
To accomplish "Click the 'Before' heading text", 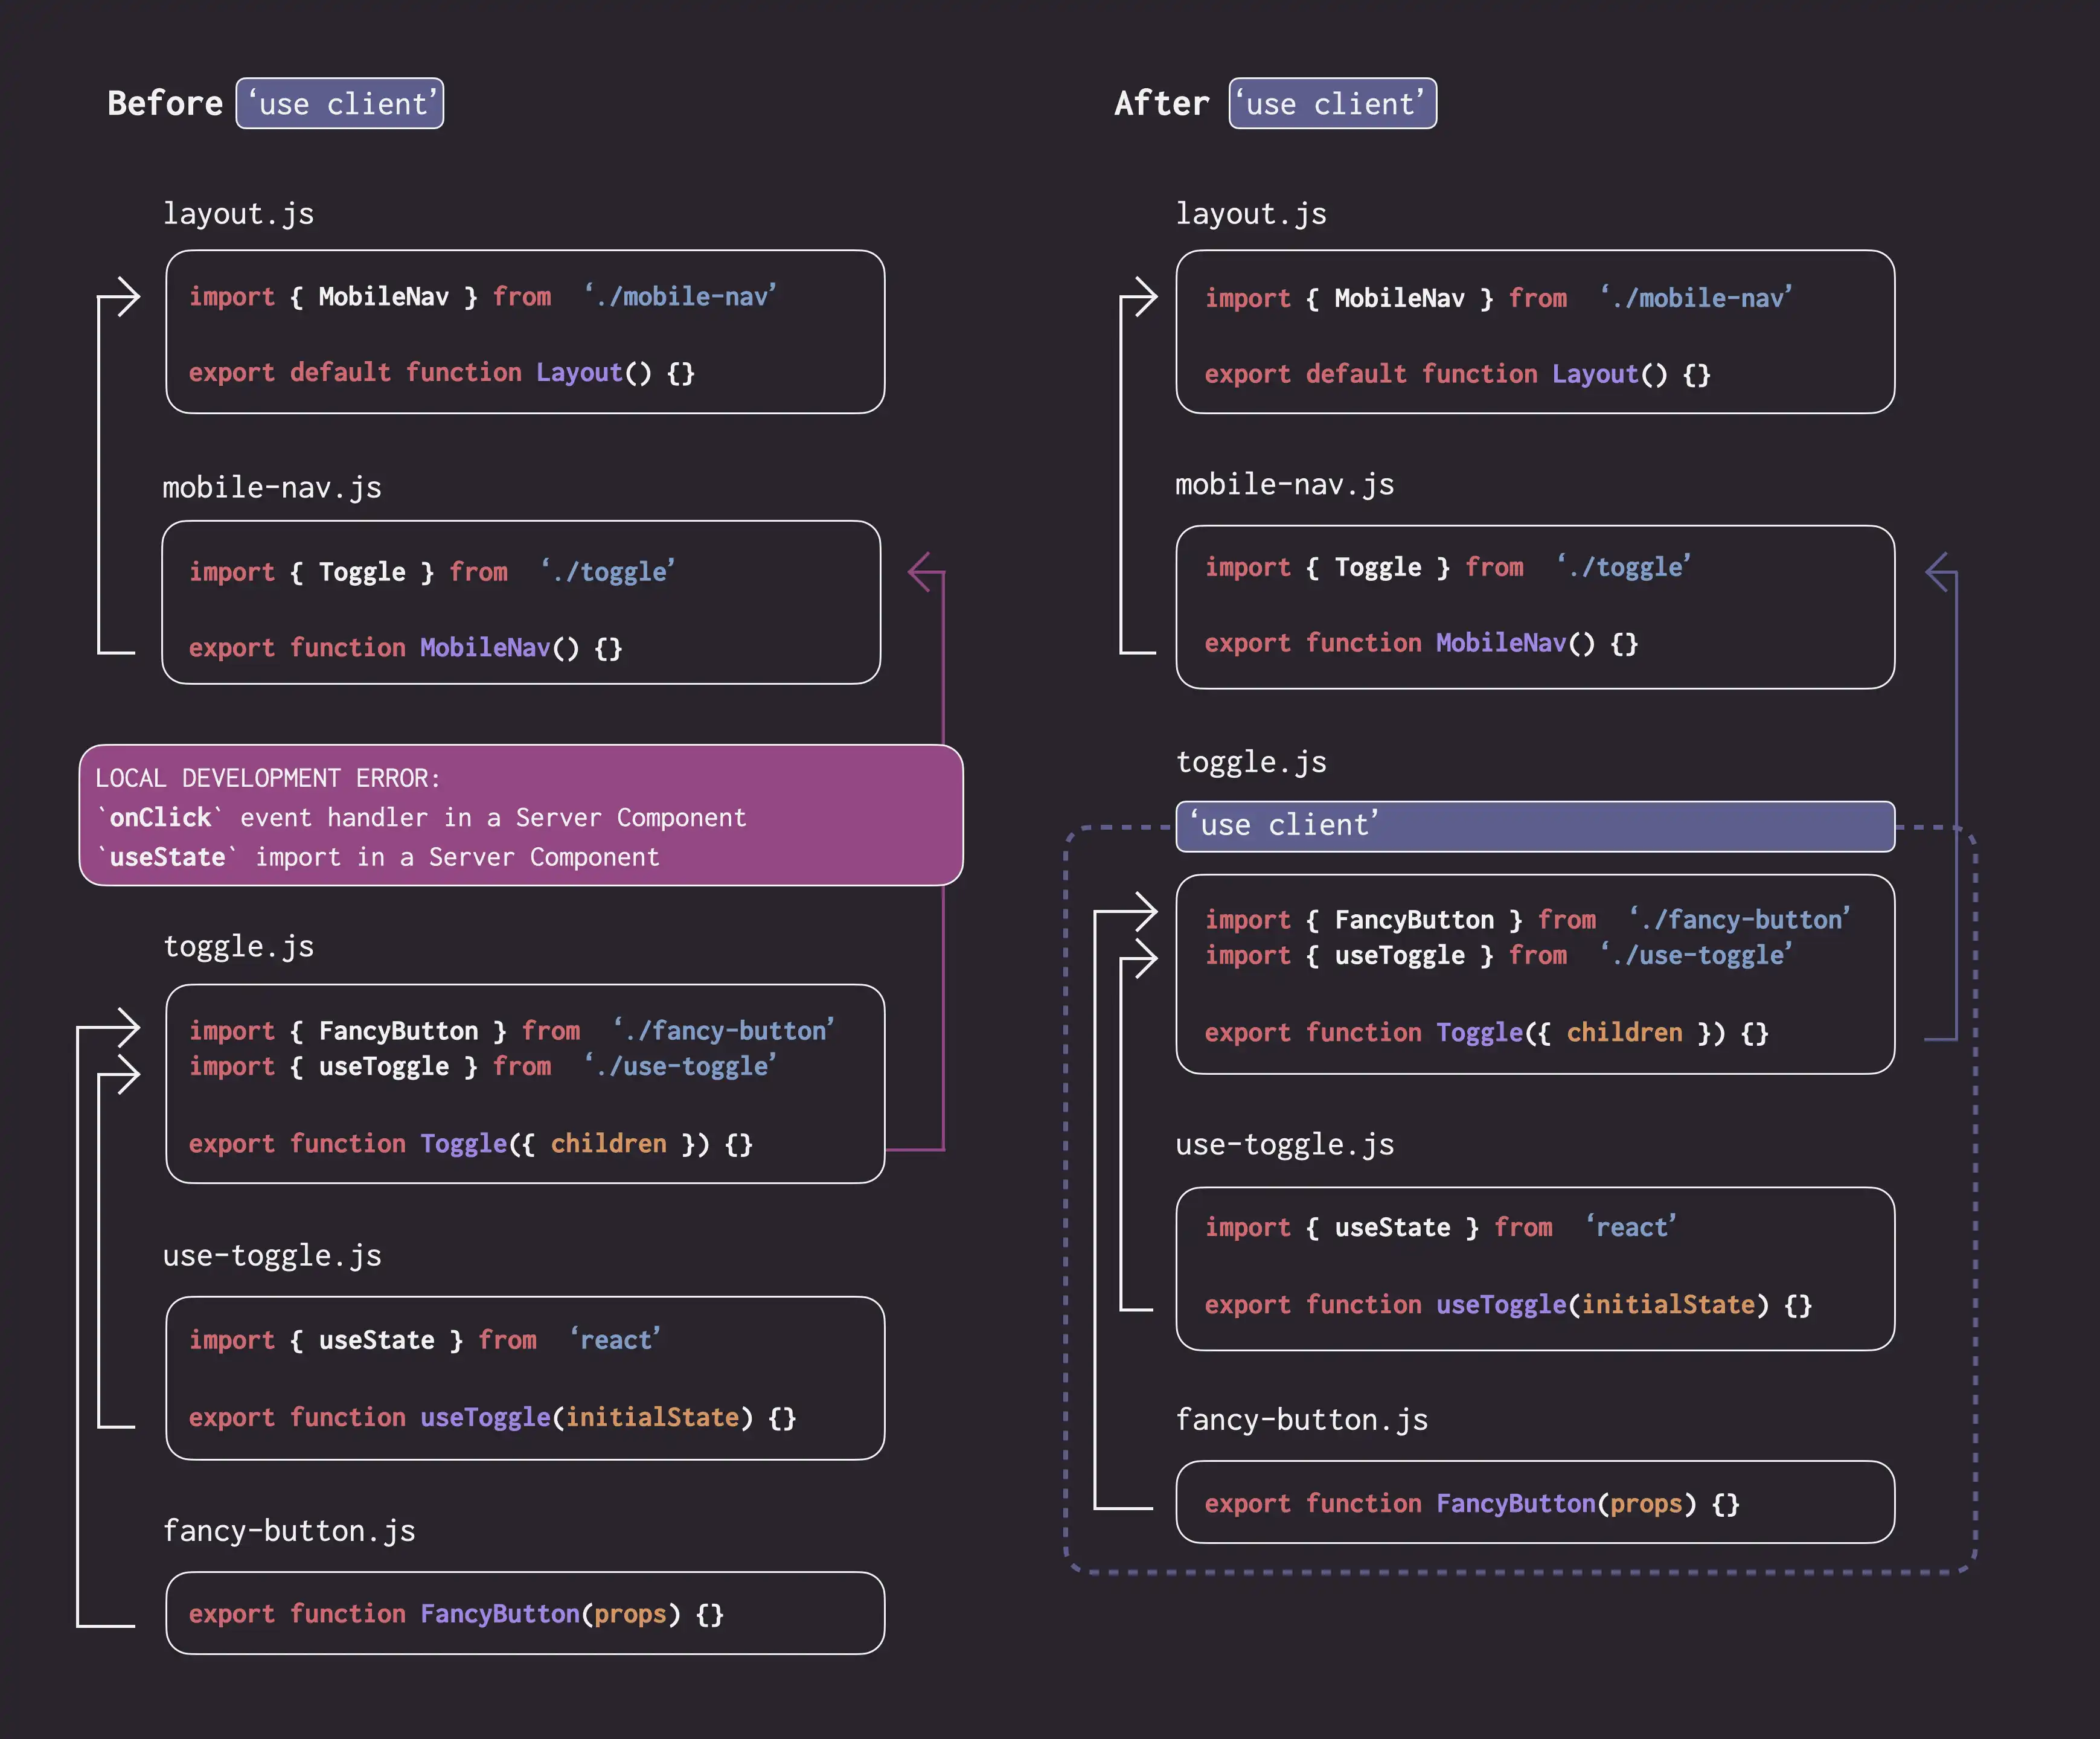I will point(165,103).
